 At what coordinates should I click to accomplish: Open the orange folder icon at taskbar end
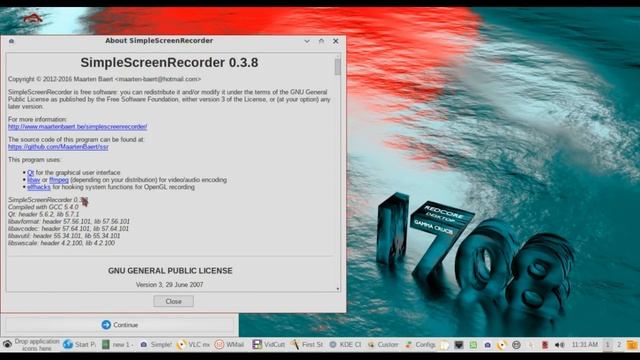[632, 345]
